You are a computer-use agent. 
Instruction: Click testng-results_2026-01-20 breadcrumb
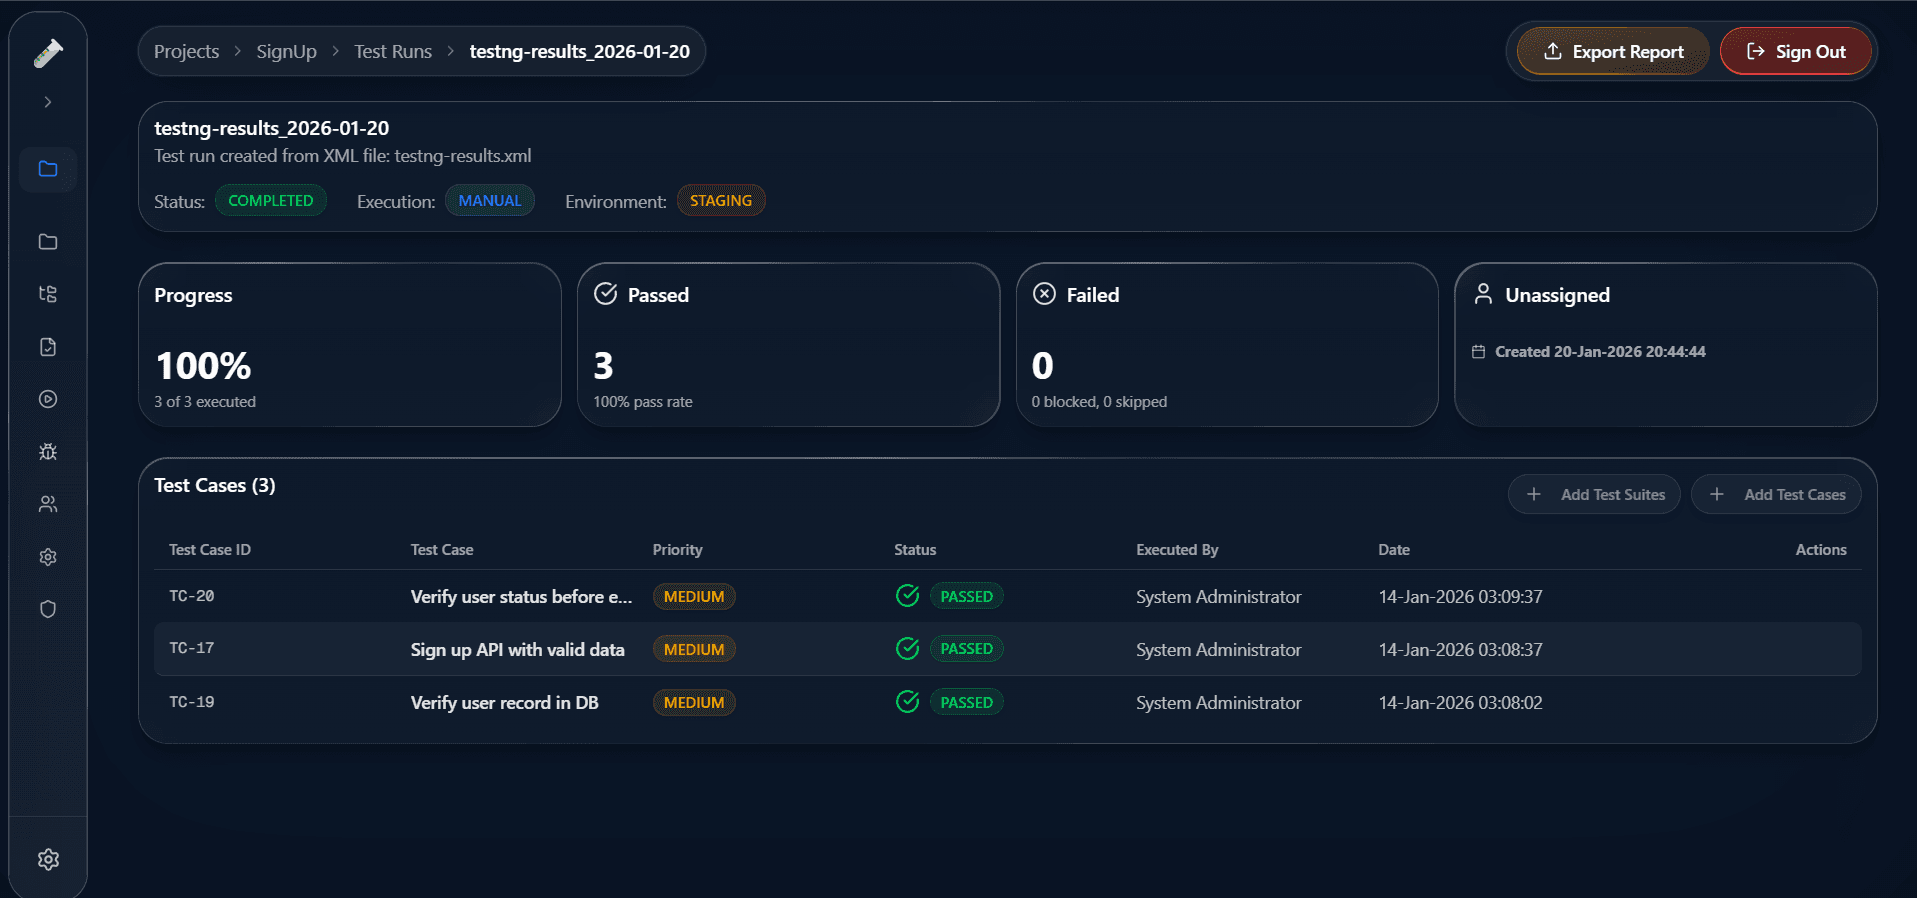pos(579,51)
